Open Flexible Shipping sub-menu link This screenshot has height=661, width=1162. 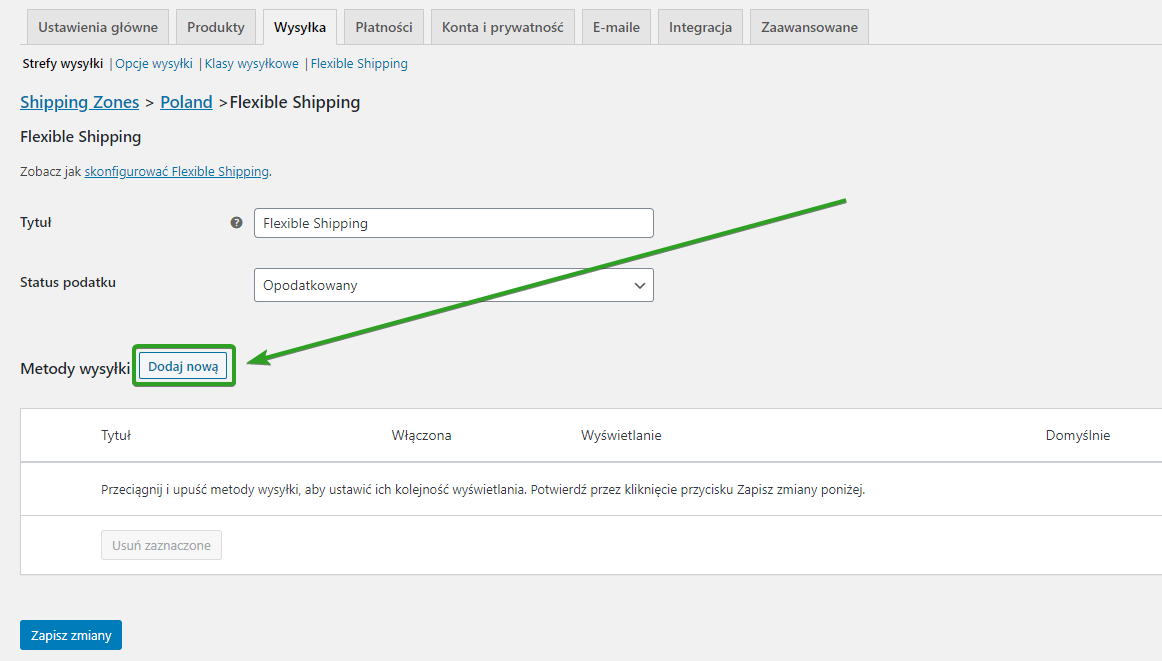[x=359, y=64]
